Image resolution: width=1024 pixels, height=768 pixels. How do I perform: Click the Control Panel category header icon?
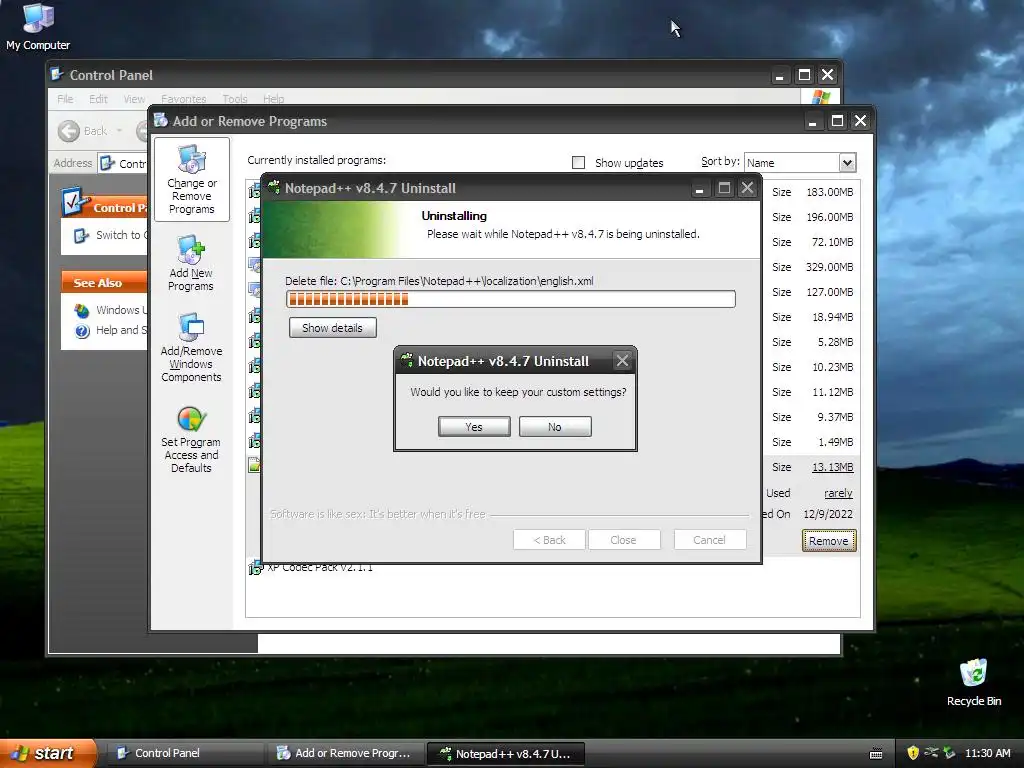pos(76,202)
